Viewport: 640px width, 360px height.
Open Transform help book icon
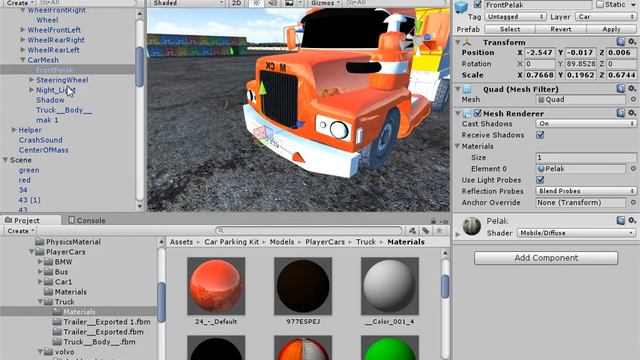(x=620, y=42)
